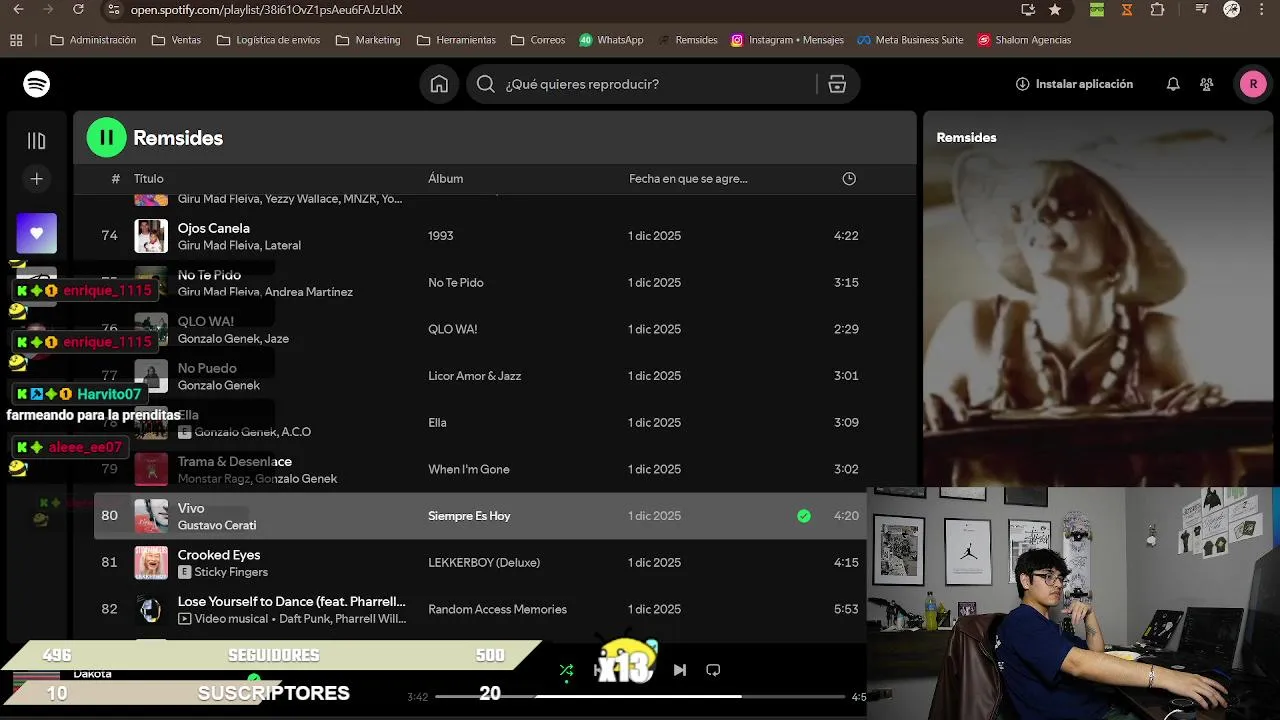Open the A.C.O artist link
Viewport: 1280px width, 720px height.
tap(296, 432)
